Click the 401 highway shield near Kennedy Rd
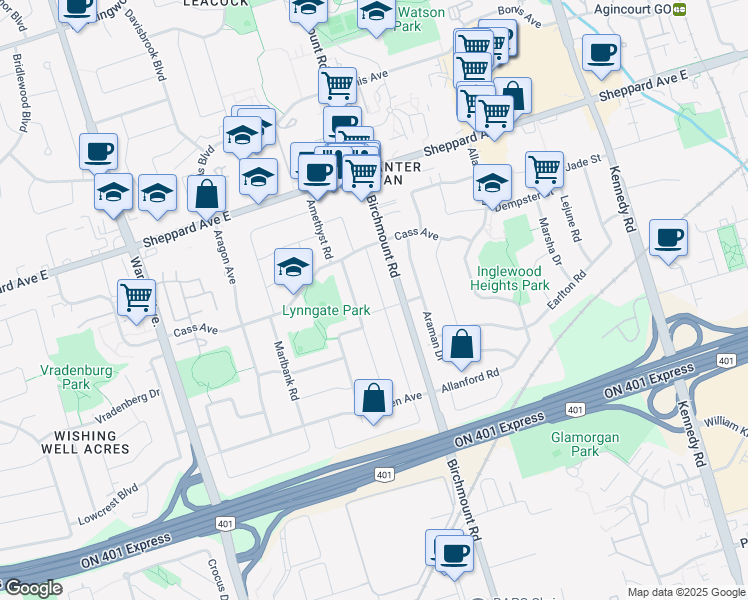 tap(726, 361)
